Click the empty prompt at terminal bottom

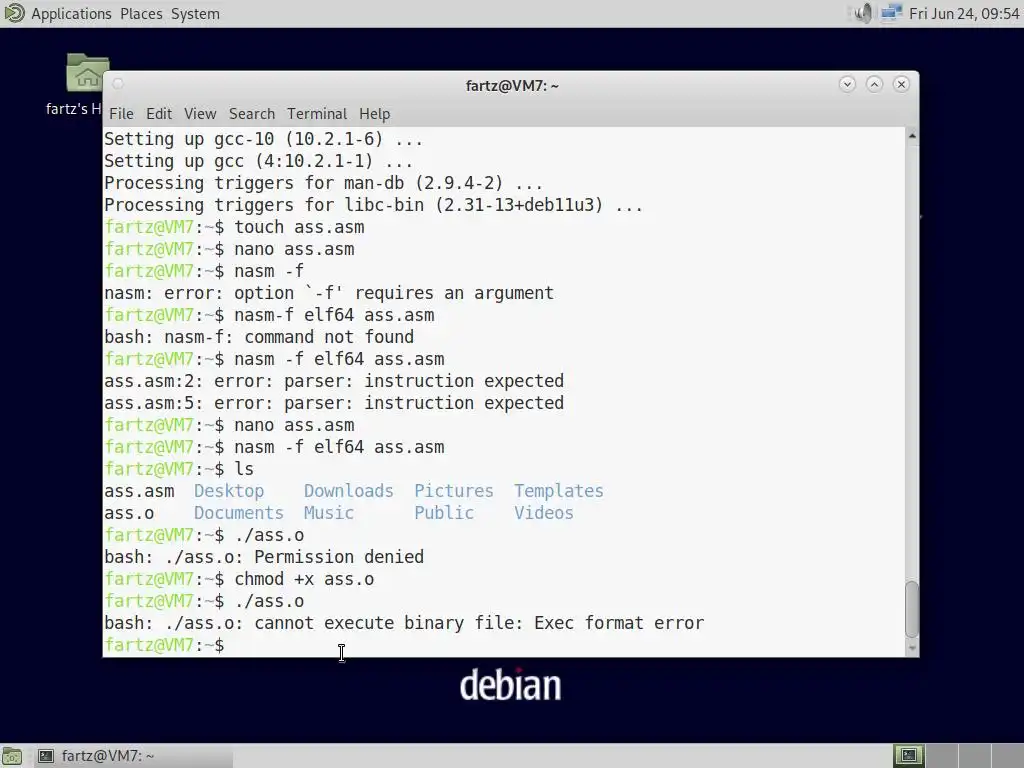(165, 645)
